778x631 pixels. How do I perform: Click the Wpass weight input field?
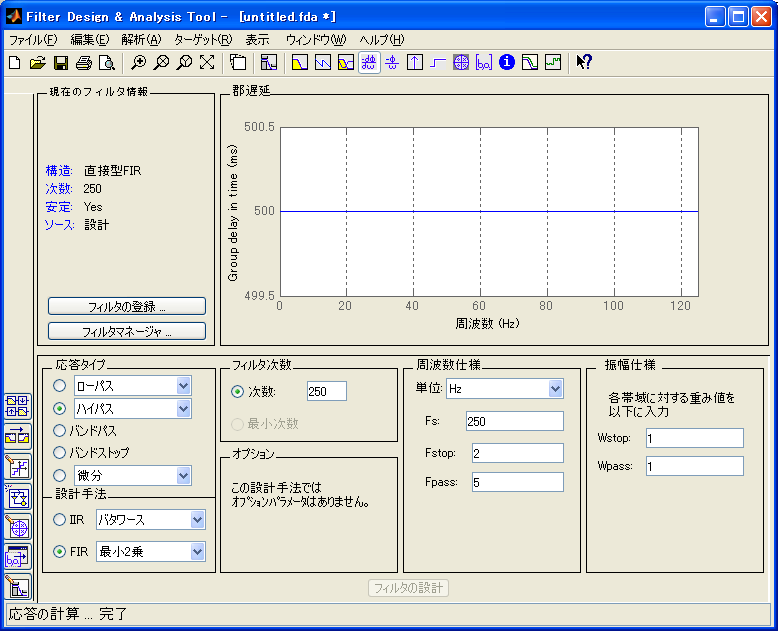click(x=695, y=466)
